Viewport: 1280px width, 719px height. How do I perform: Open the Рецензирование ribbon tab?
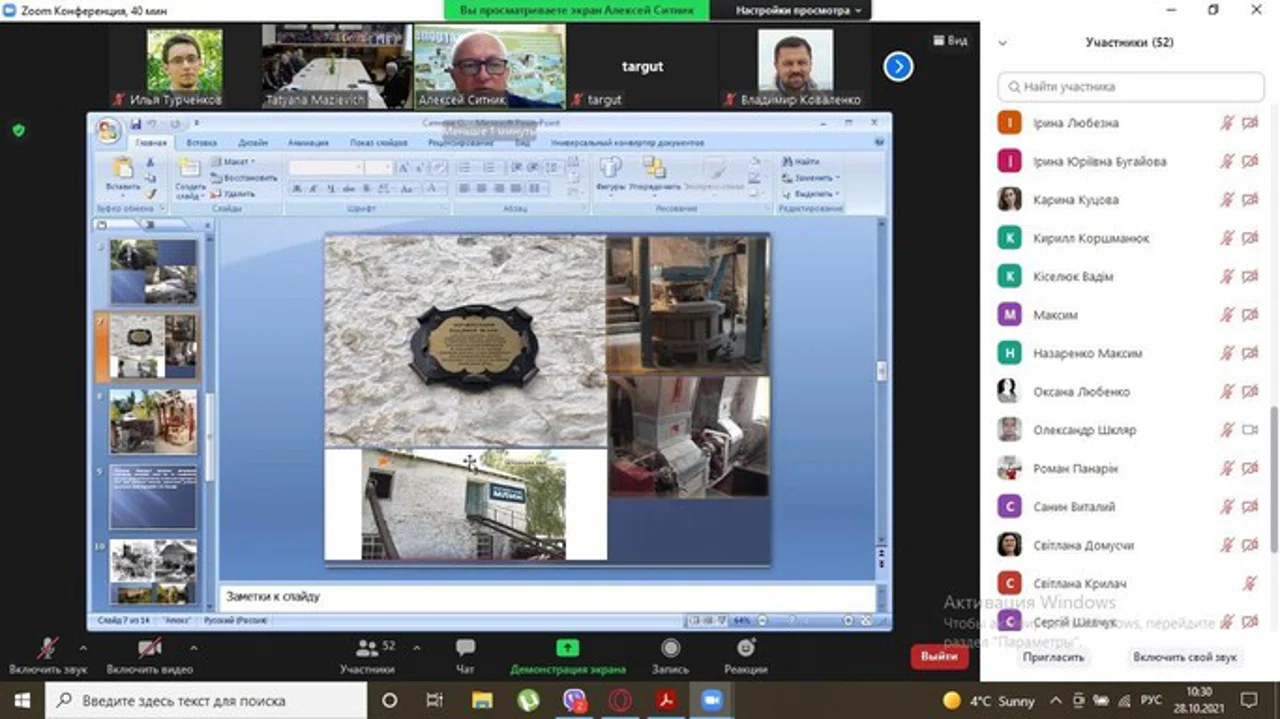462,143
